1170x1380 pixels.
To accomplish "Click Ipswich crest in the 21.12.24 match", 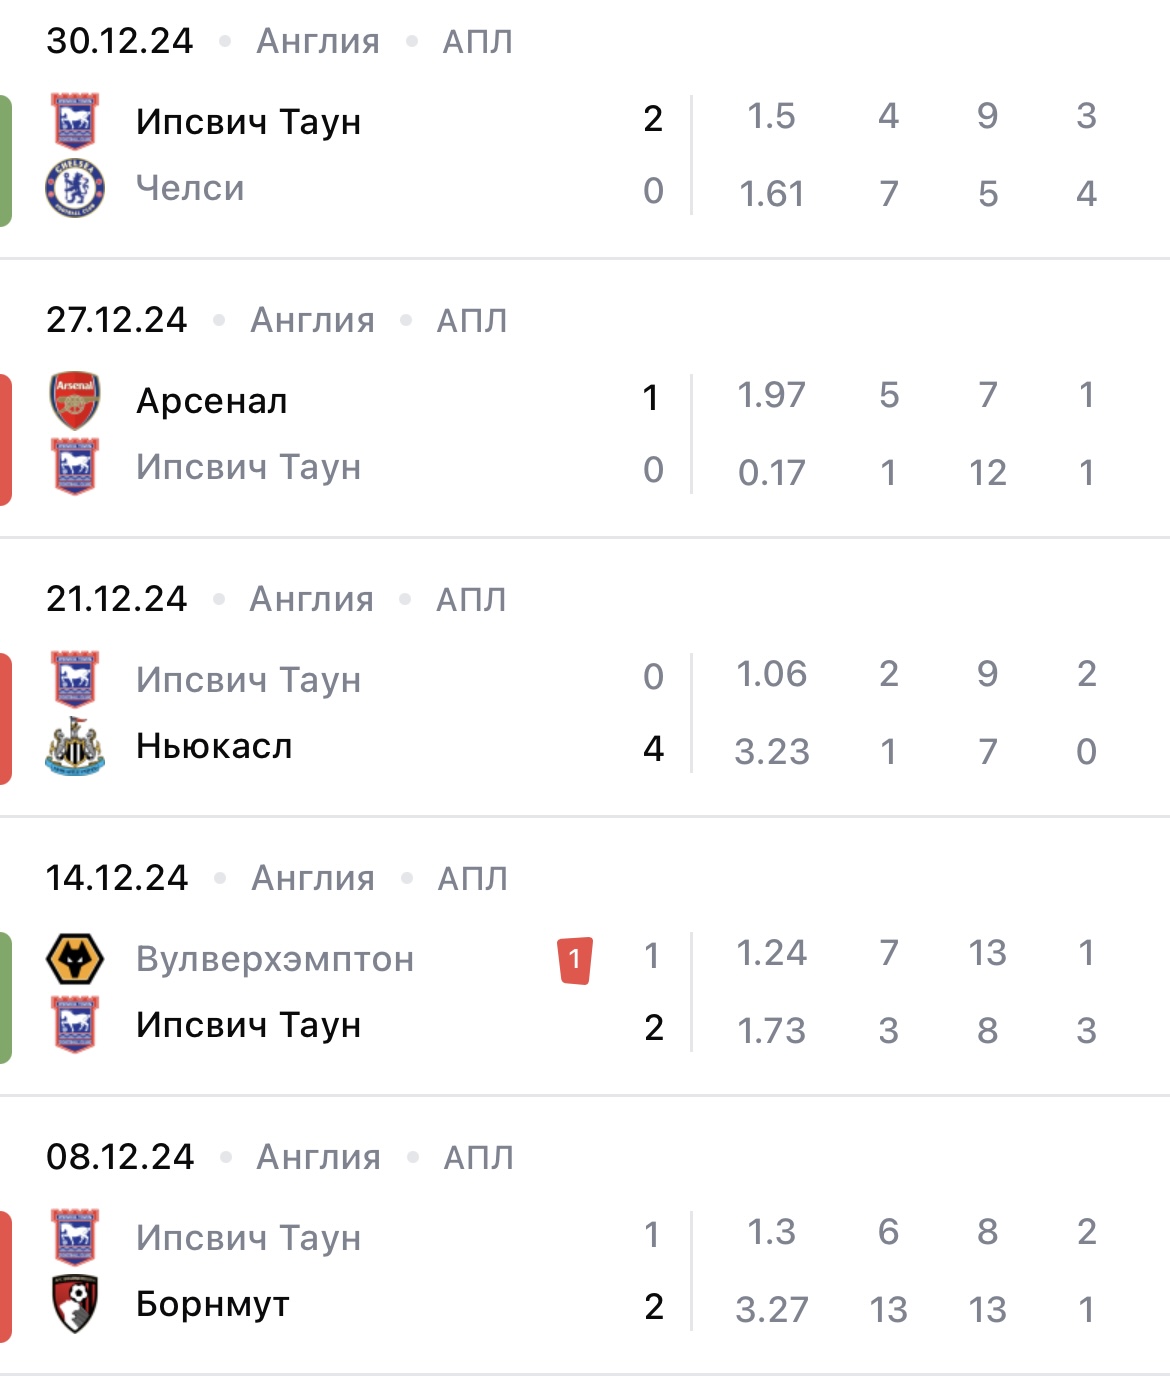I will click(75, 679).
